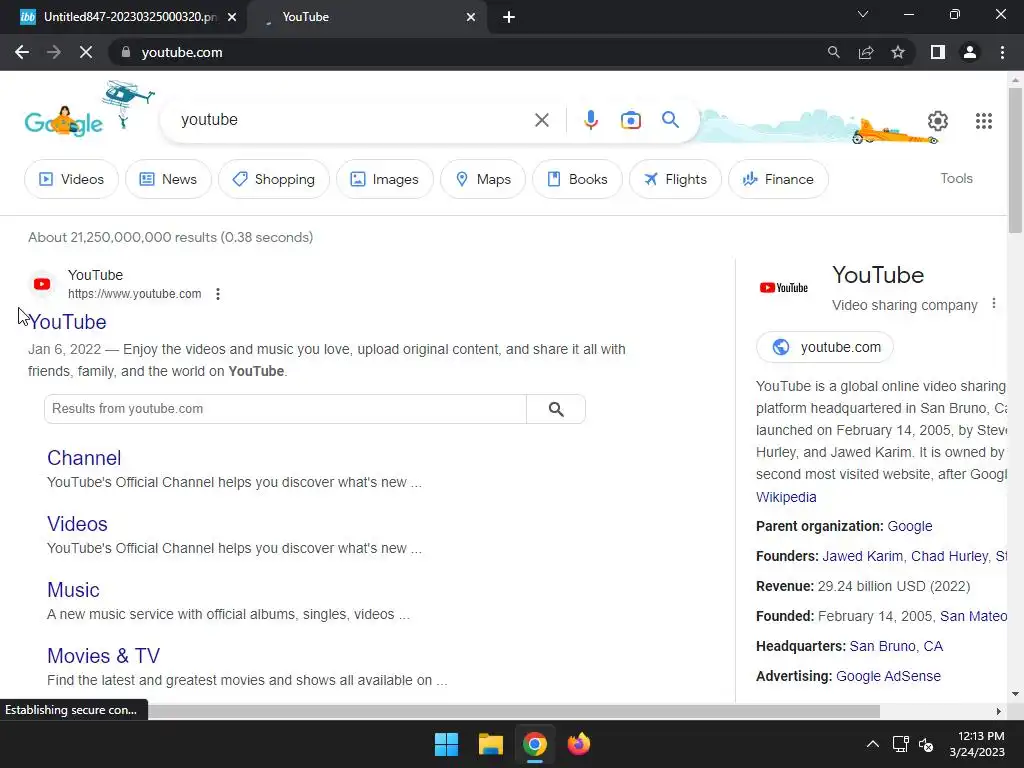Image resolution: width=1024 pixels, height=768 pixels.
Task: Open the Wikipedia link
Action: (x=786, y=497)
